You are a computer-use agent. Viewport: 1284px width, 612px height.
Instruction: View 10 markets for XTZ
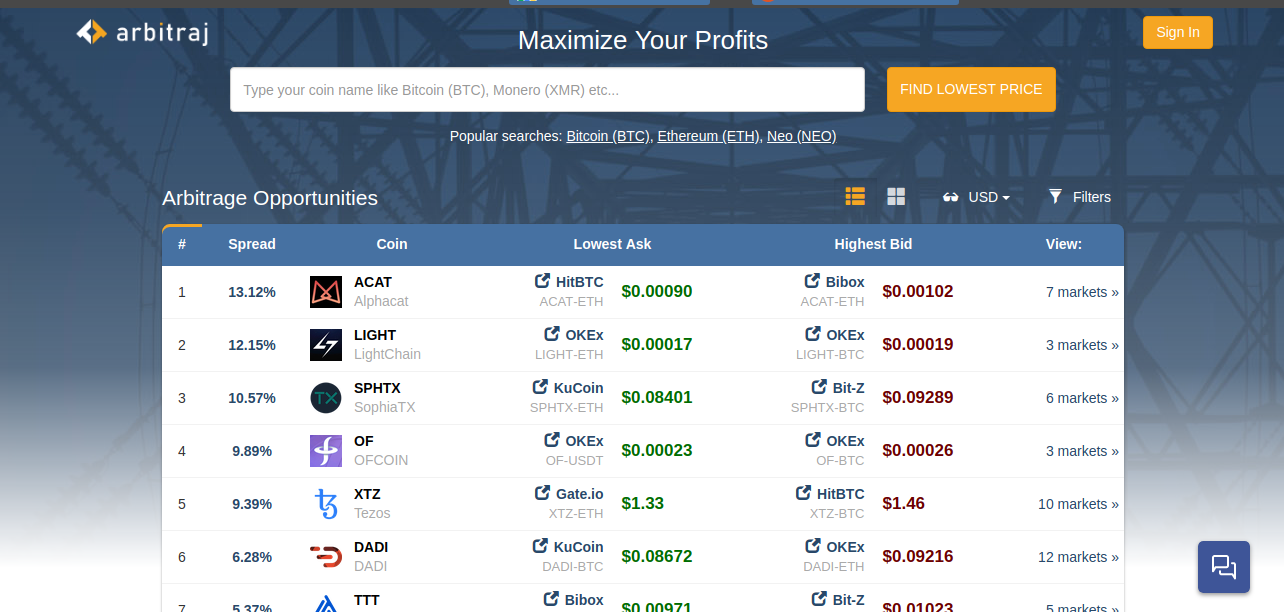1078,504
